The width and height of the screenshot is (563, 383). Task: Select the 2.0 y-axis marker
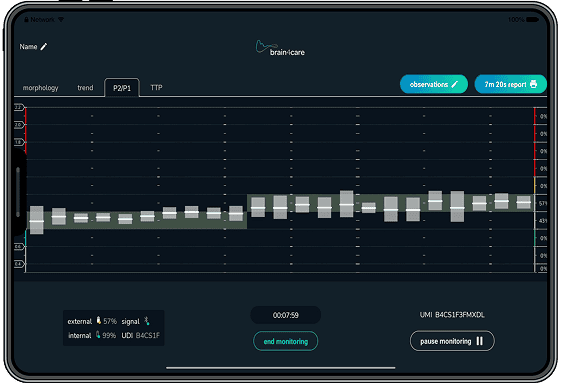click(19, 125)
